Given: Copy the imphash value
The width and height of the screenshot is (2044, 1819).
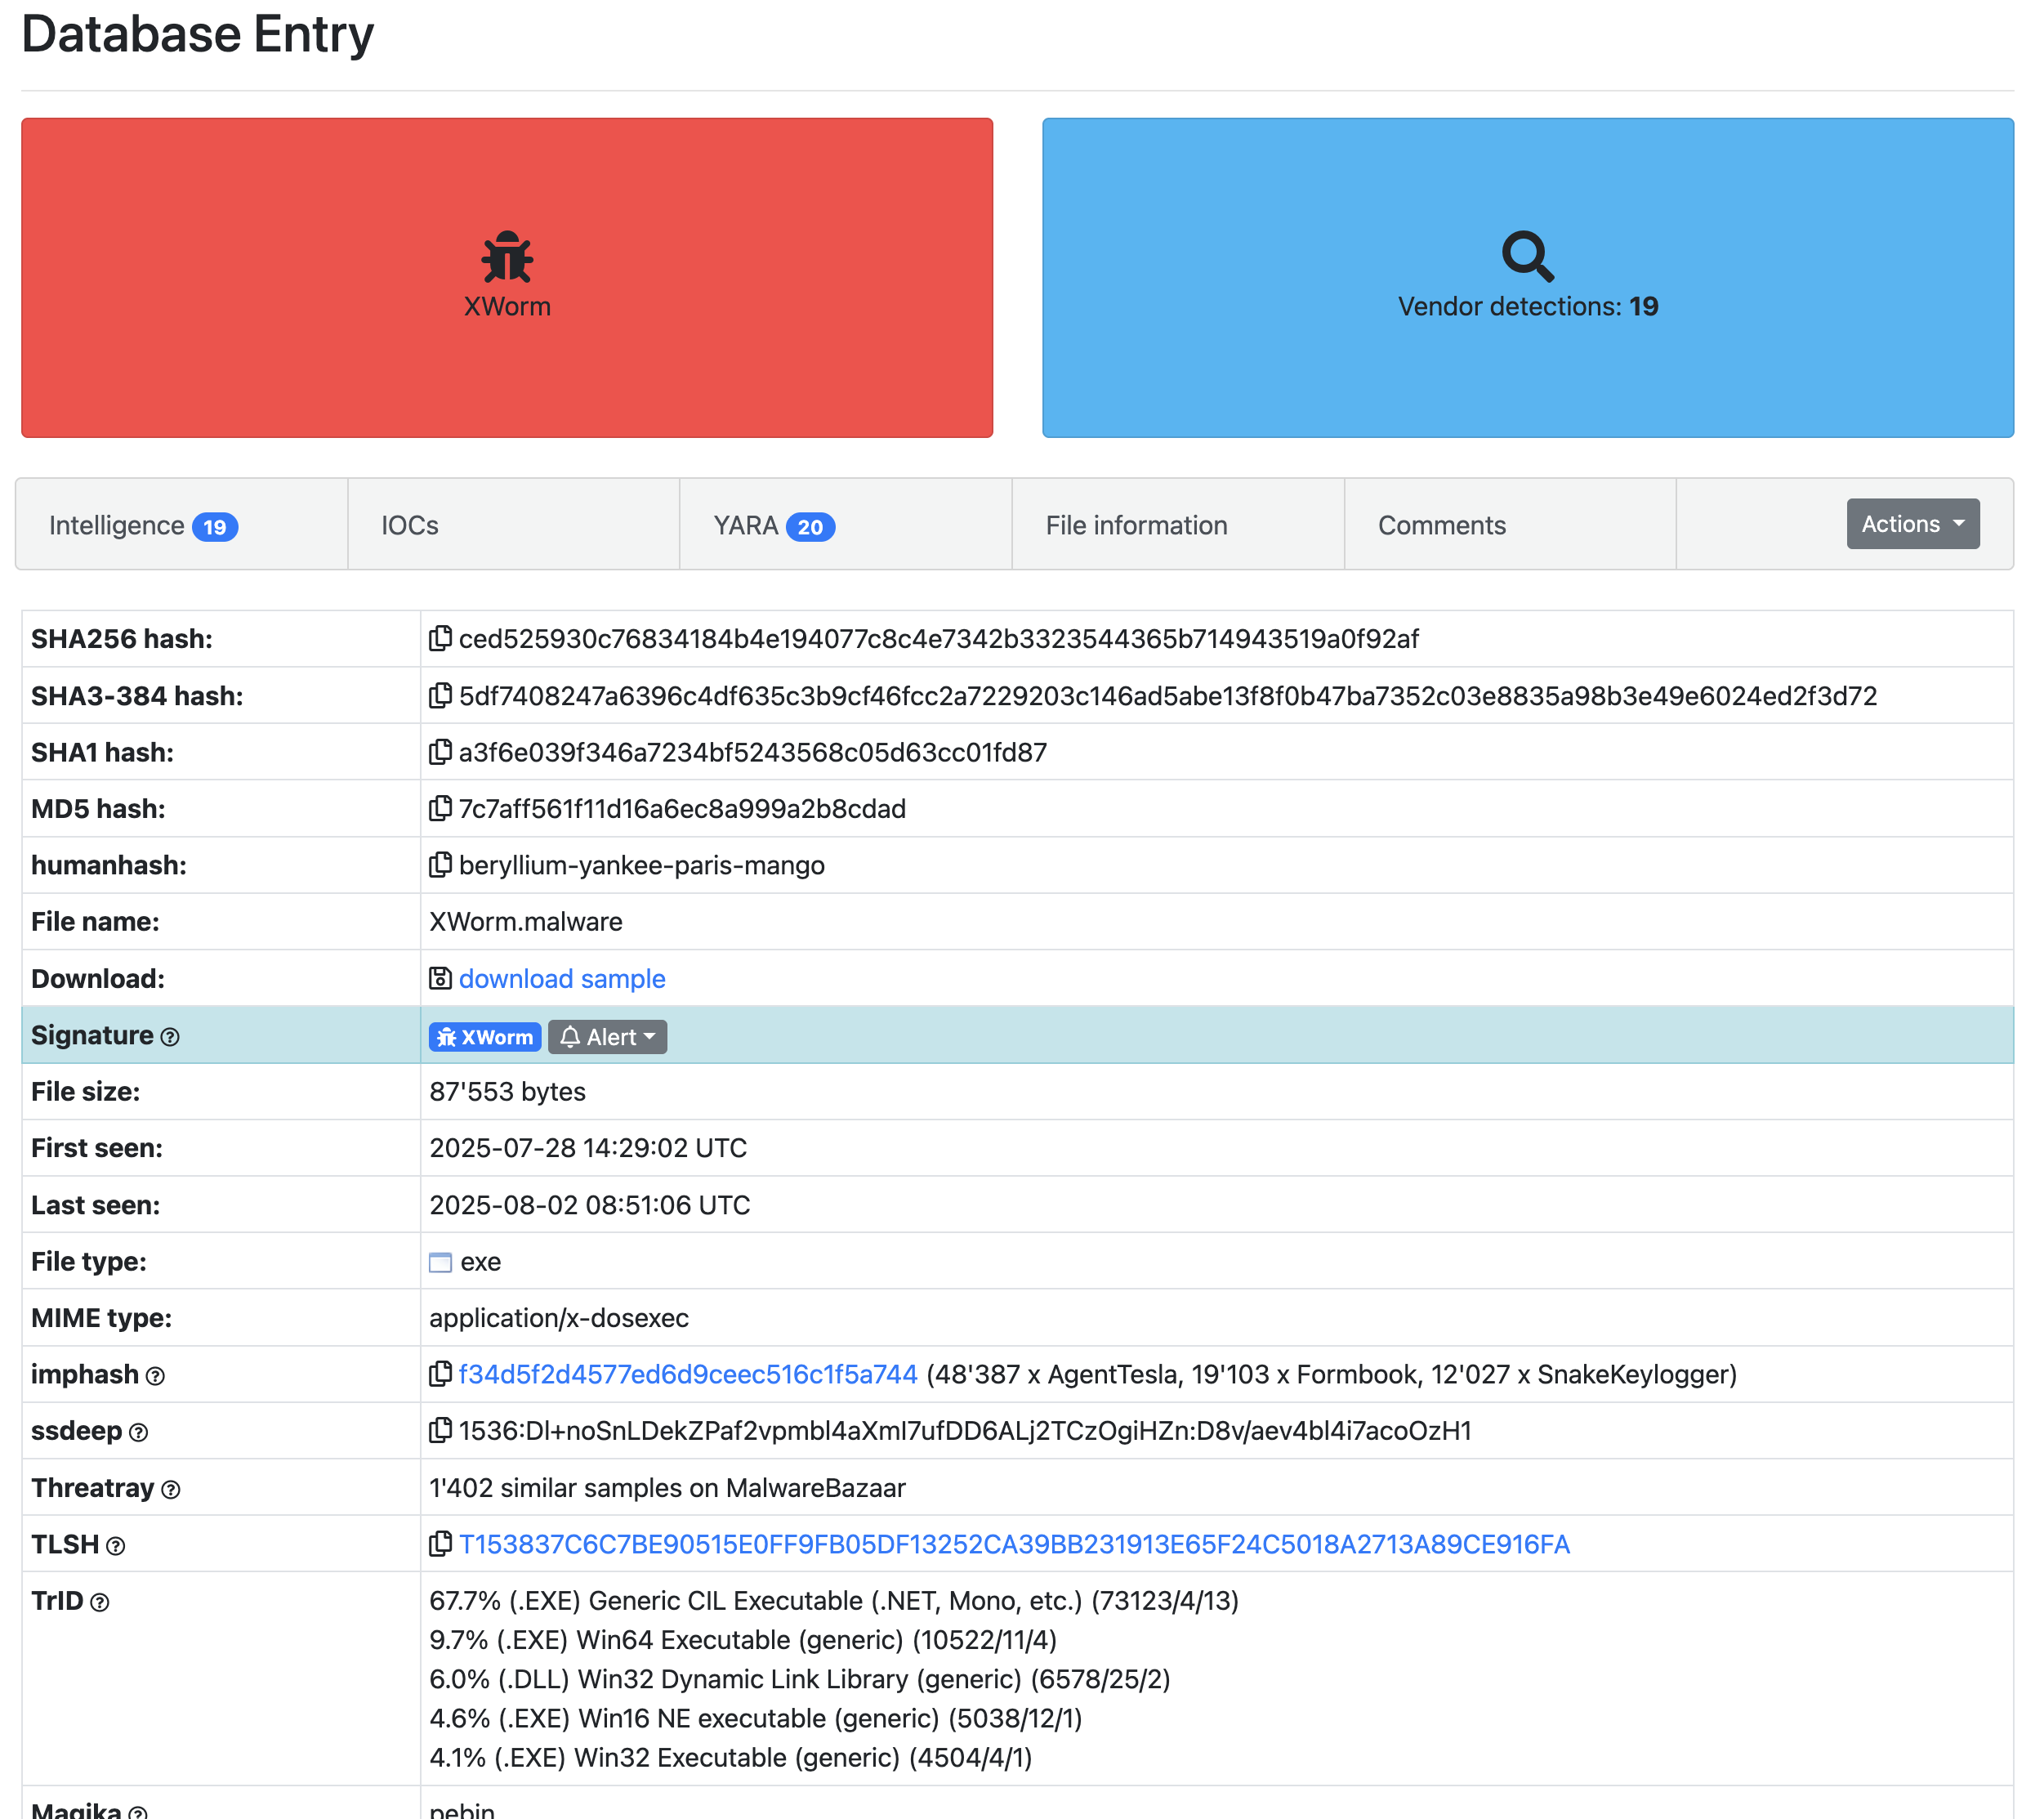Looking at the screenshot, I should click(x=440, y=1374).
